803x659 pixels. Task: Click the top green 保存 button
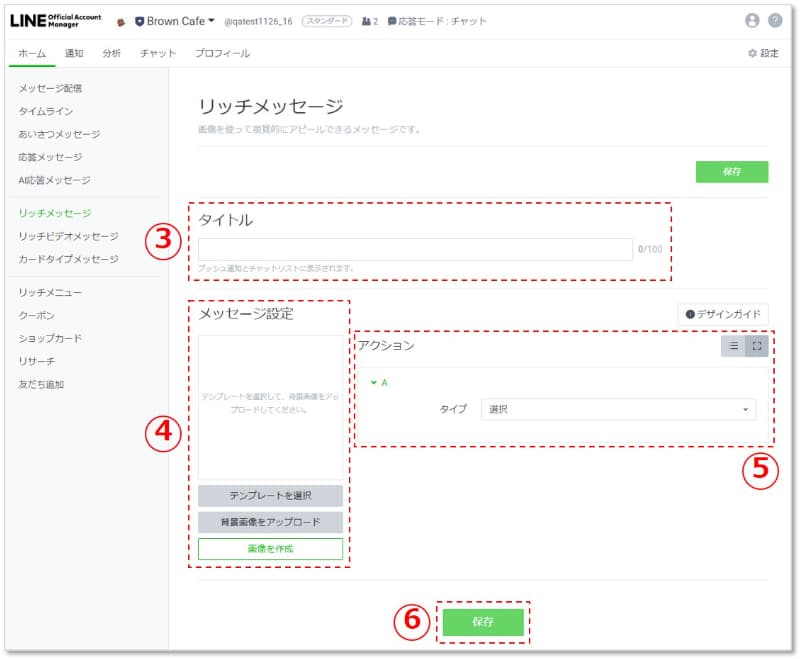click(x=732, y=172)
